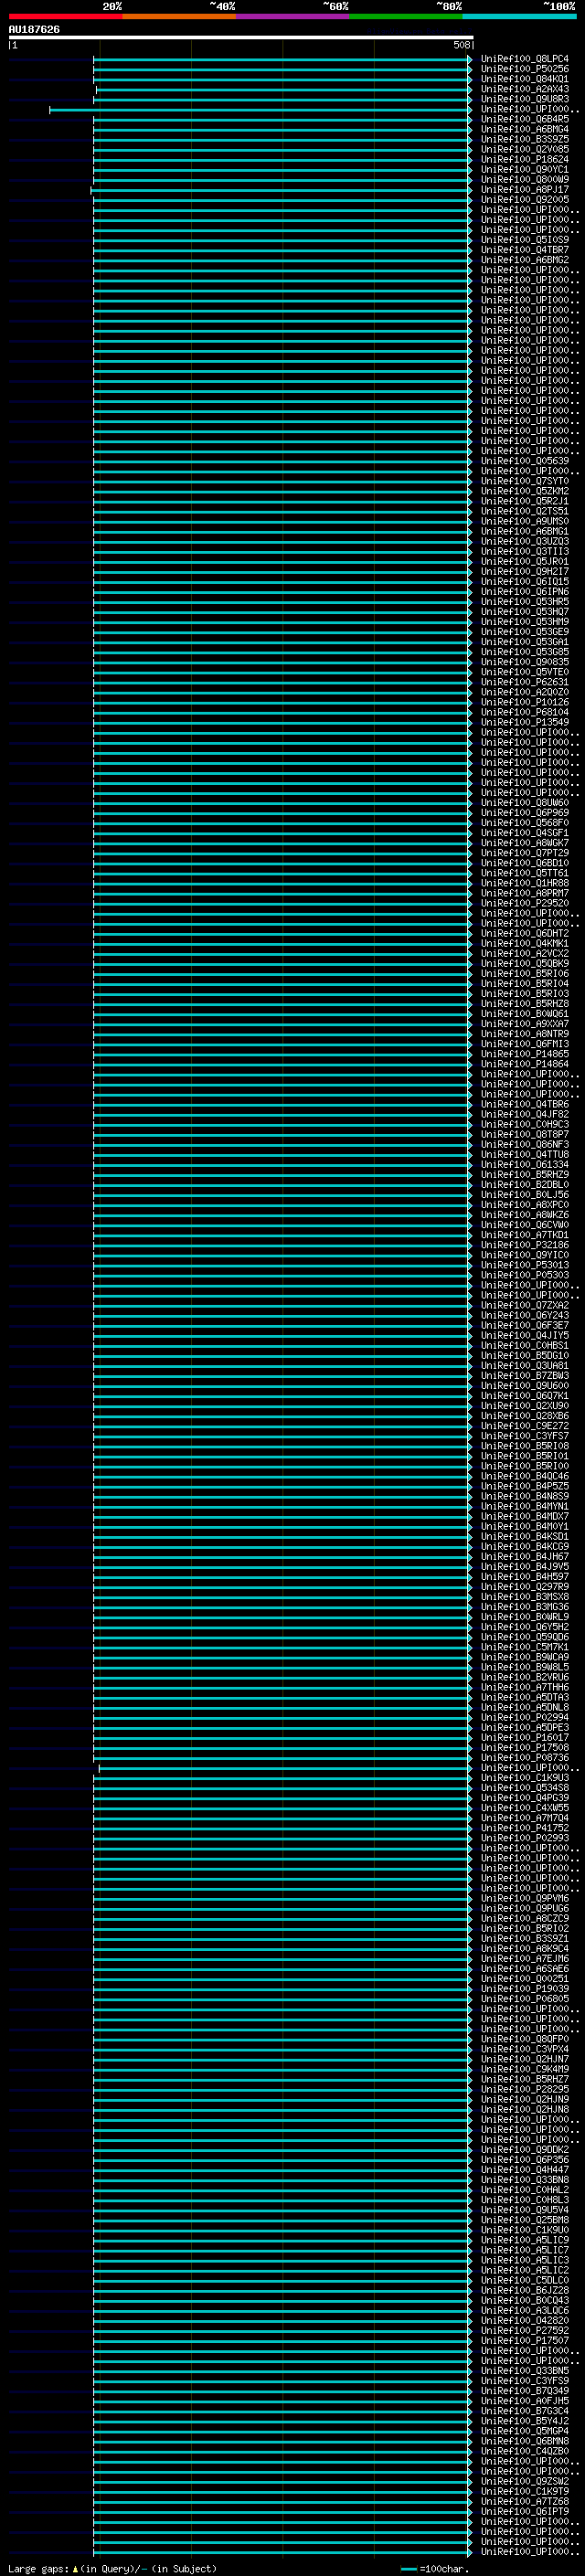Choose the UniRef100_P68104 hit name
585x2576 pixels.
tap(525, 712)
